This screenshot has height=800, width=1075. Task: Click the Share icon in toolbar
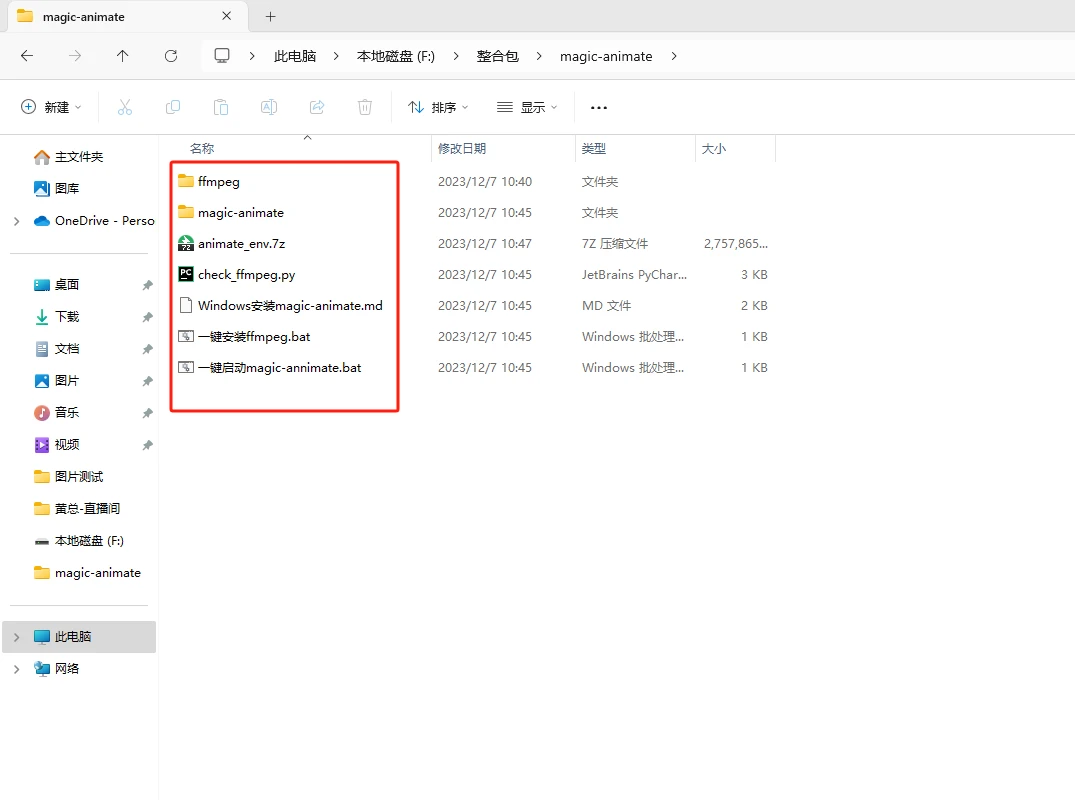(317, 107)
